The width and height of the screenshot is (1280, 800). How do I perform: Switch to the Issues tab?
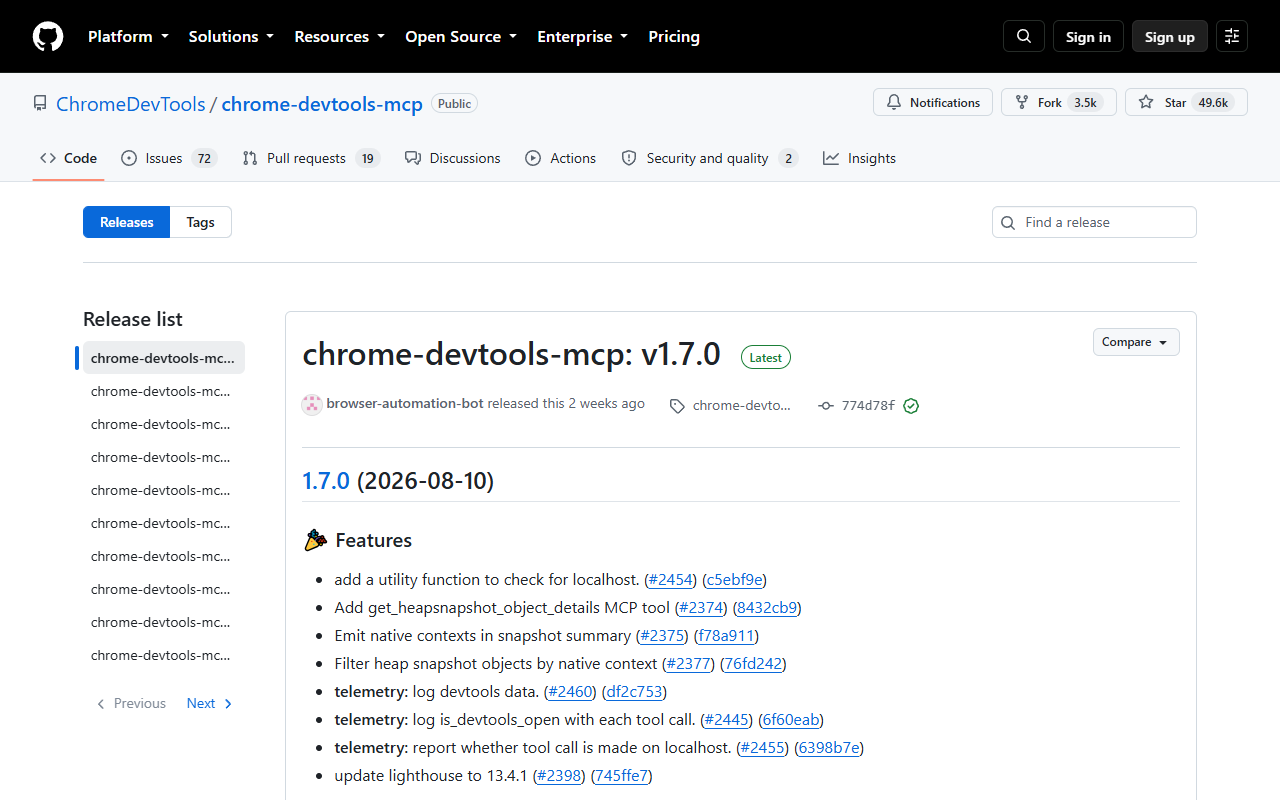[x=169, y=158]
